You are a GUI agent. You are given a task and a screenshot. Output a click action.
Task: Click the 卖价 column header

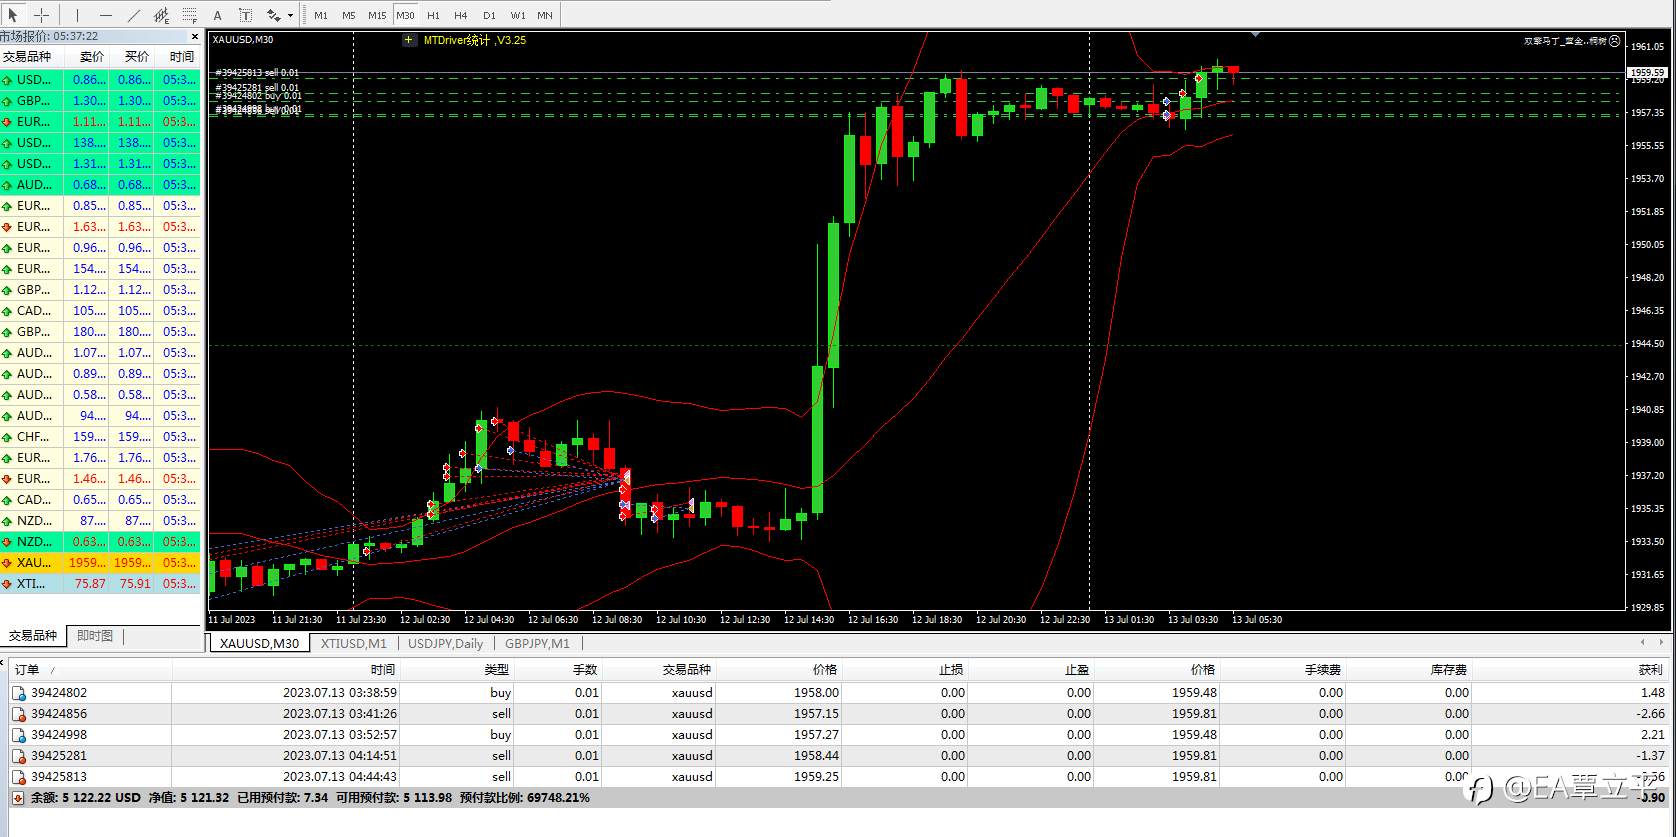91,57
